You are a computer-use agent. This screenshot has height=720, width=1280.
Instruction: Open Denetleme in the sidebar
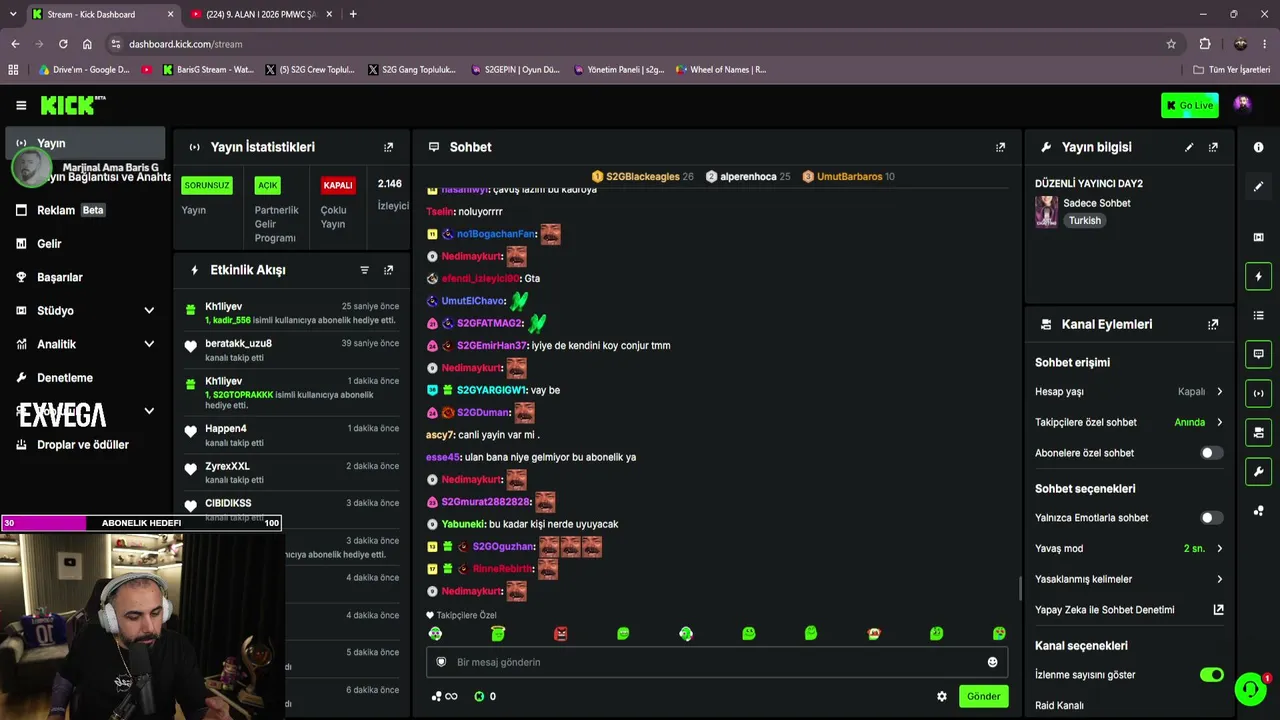85,378
